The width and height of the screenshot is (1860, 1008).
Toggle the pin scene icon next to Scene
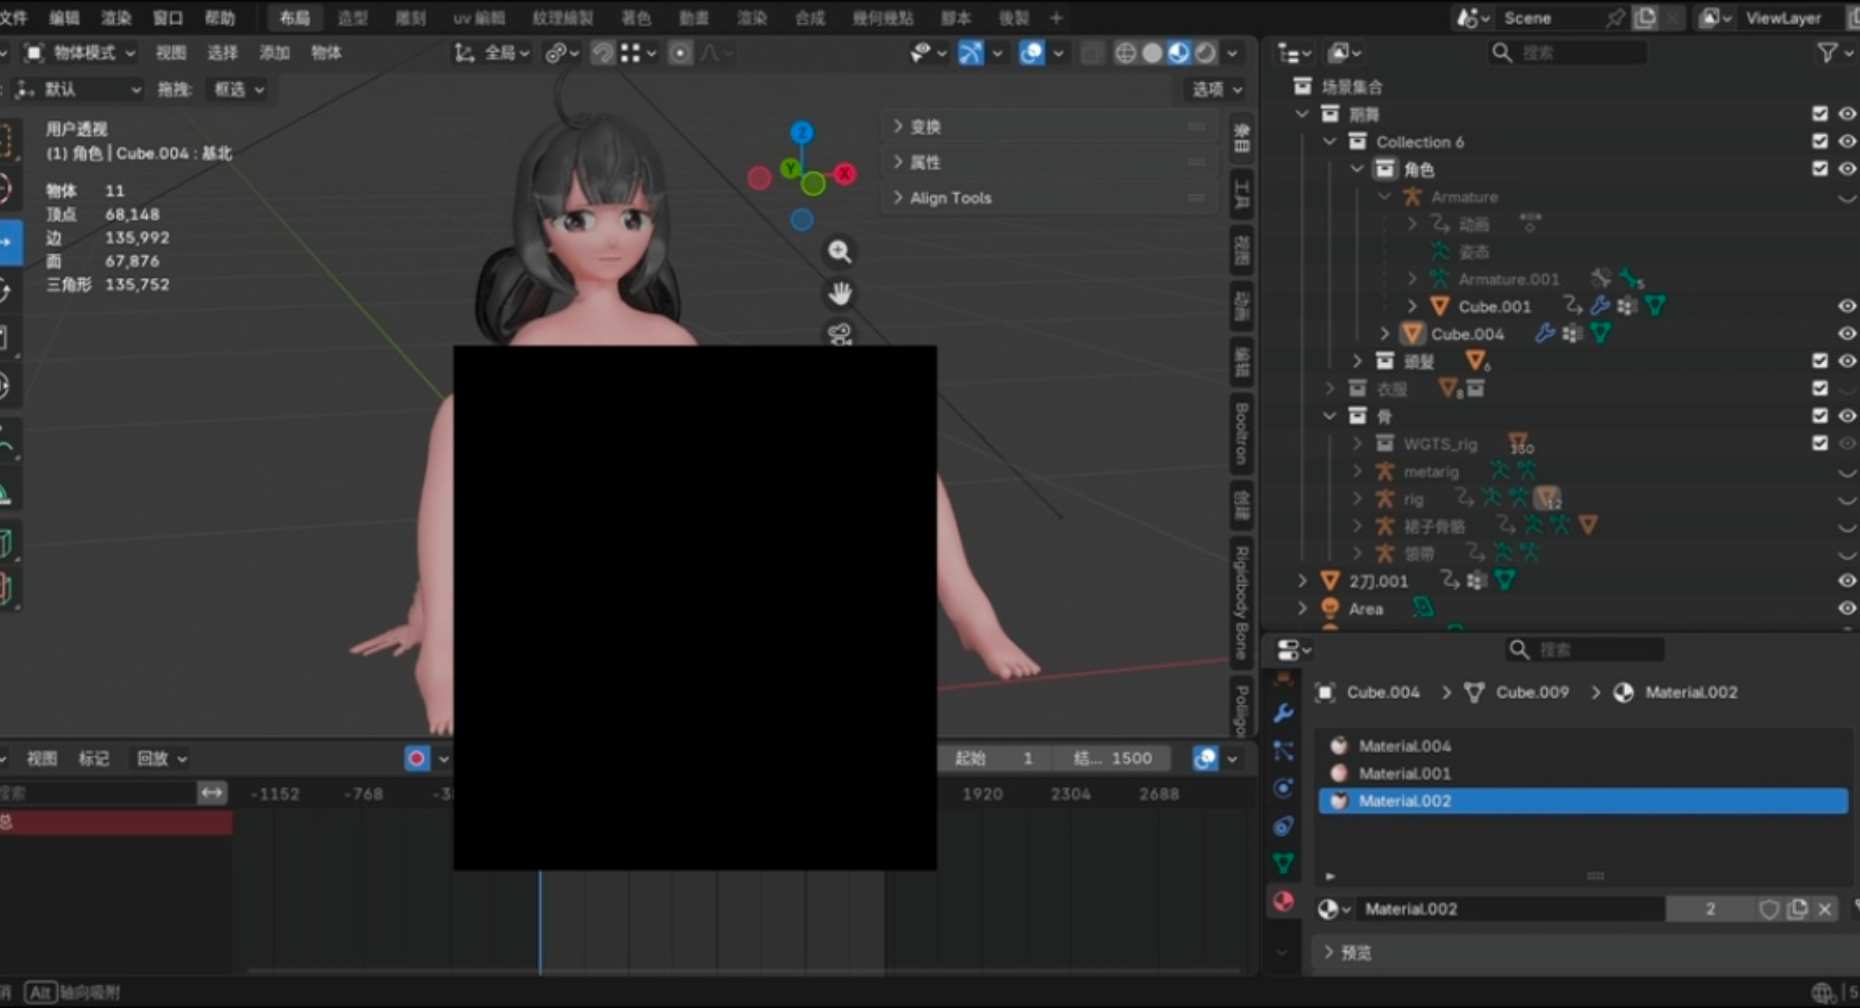pos(1615,18)
